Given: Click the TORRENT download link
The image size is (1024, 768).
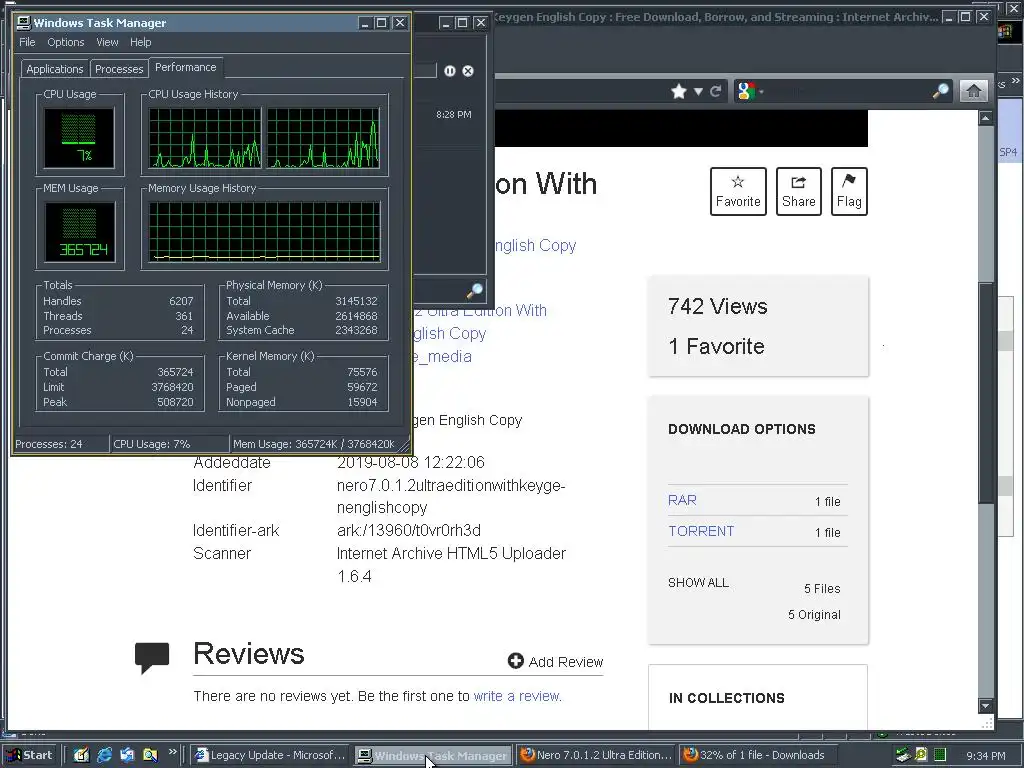Looking at the screenshot, I should (701, 531).
